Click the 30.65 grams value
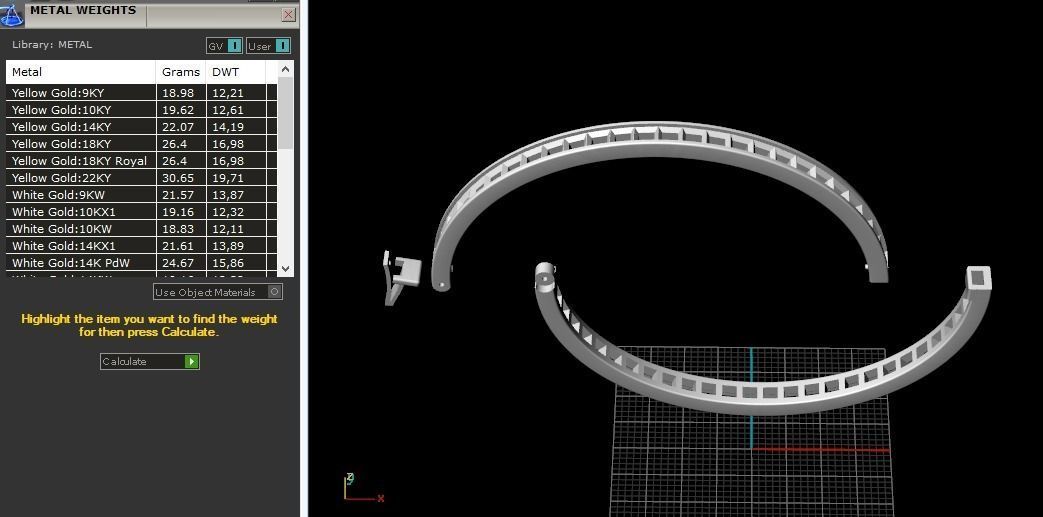Screen dimensions: 1043x517 [x=178, y=178]
